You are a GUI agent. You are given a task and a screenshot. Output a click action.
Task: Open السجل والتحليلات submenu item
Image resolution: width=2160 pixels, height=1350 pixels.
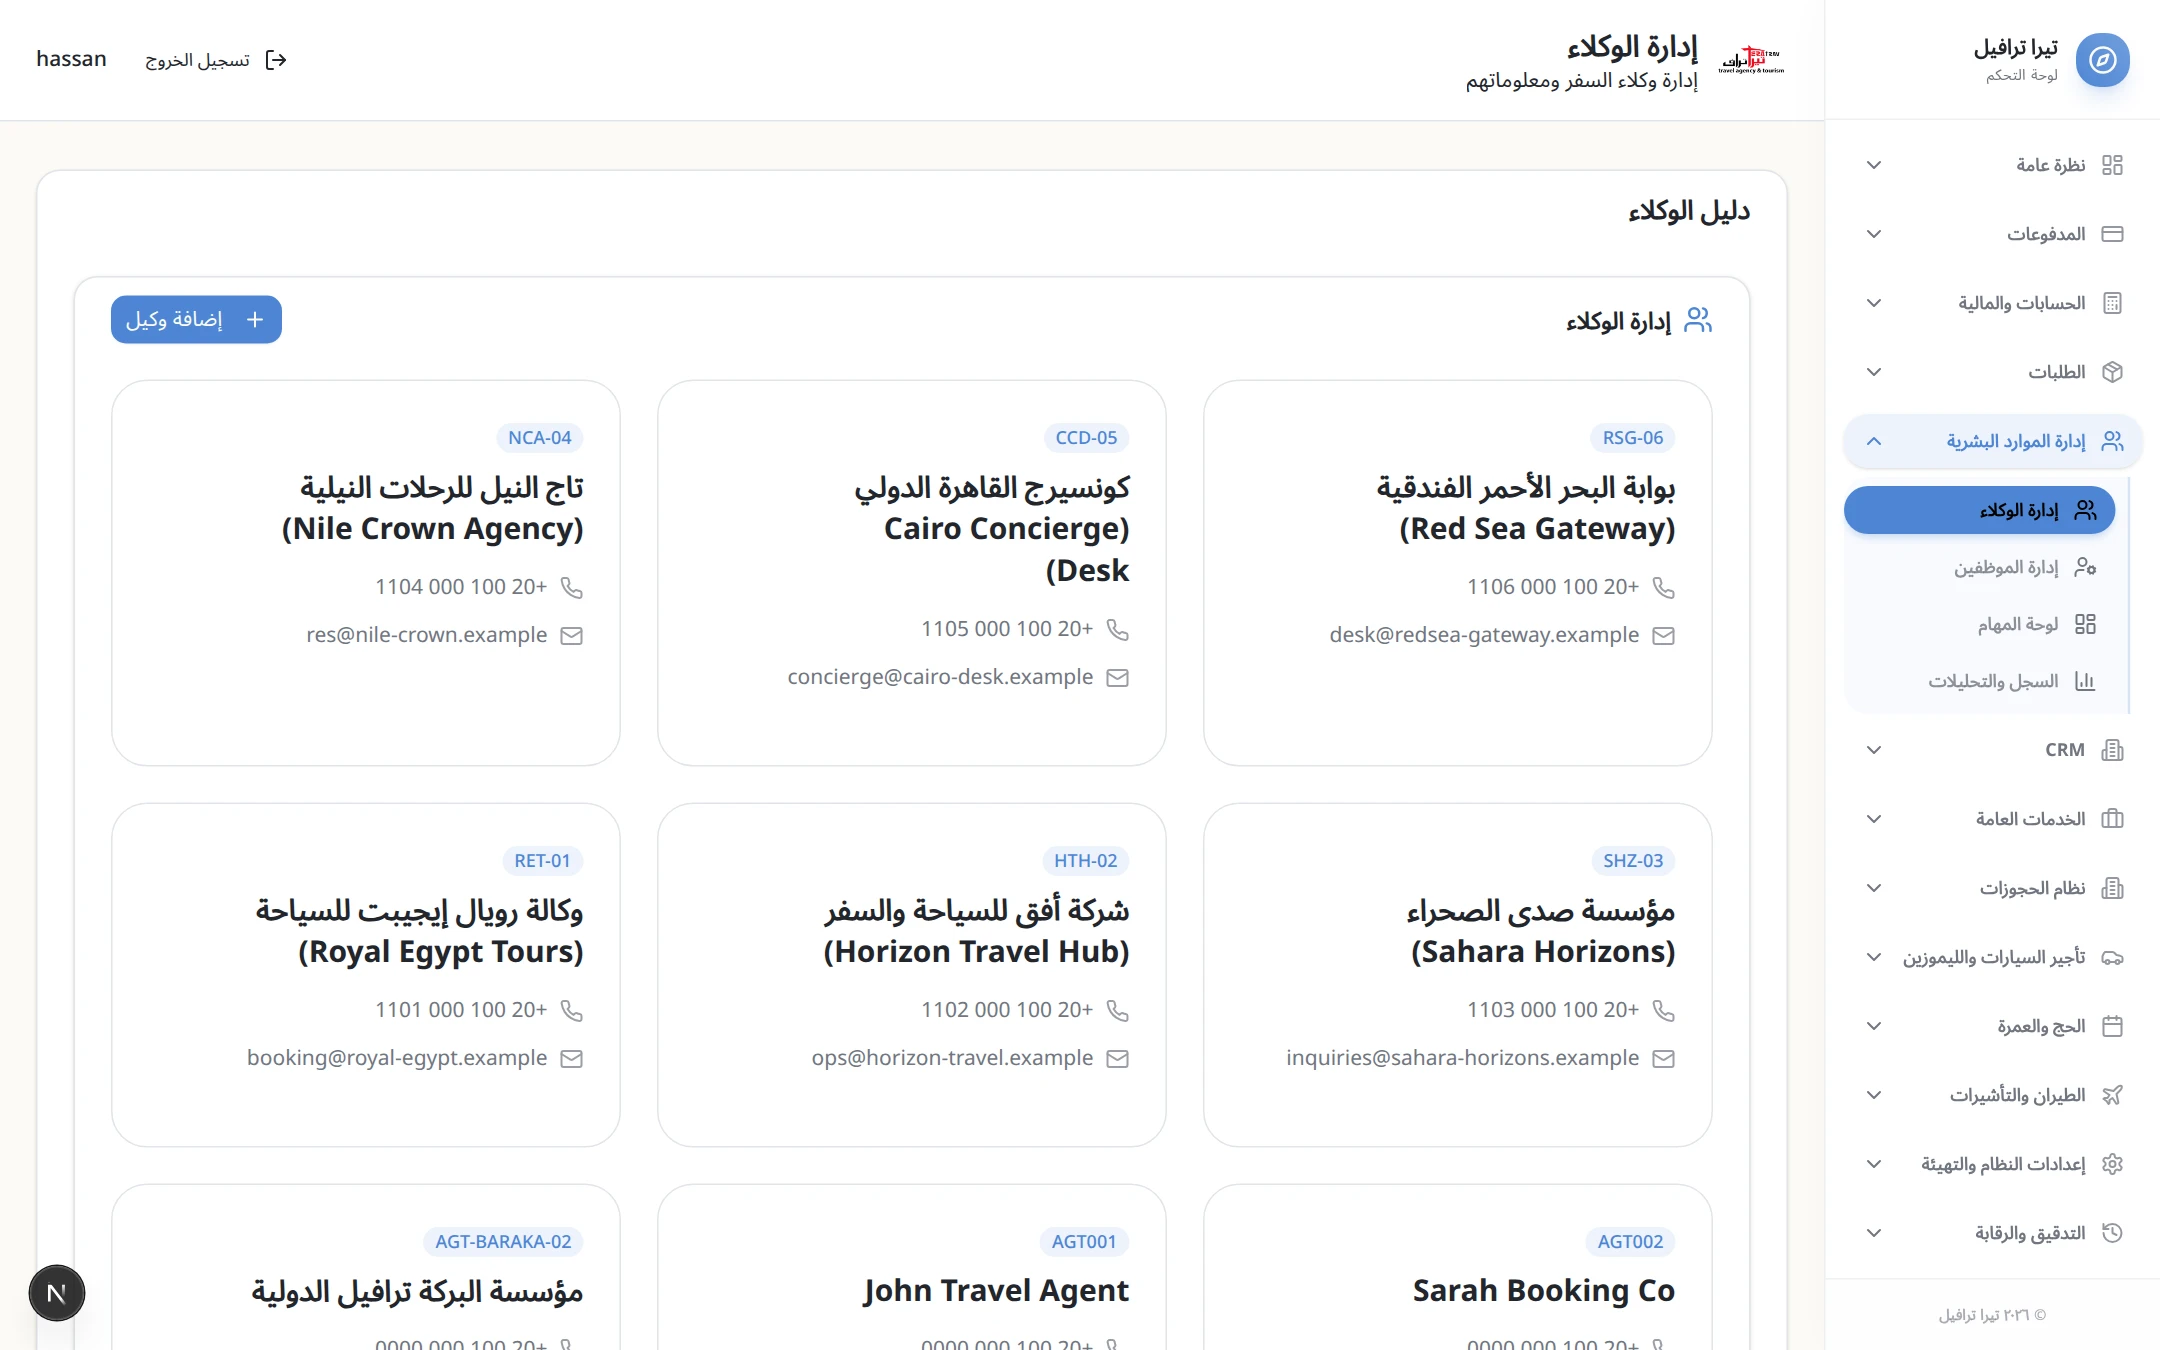coord(1979,681)
